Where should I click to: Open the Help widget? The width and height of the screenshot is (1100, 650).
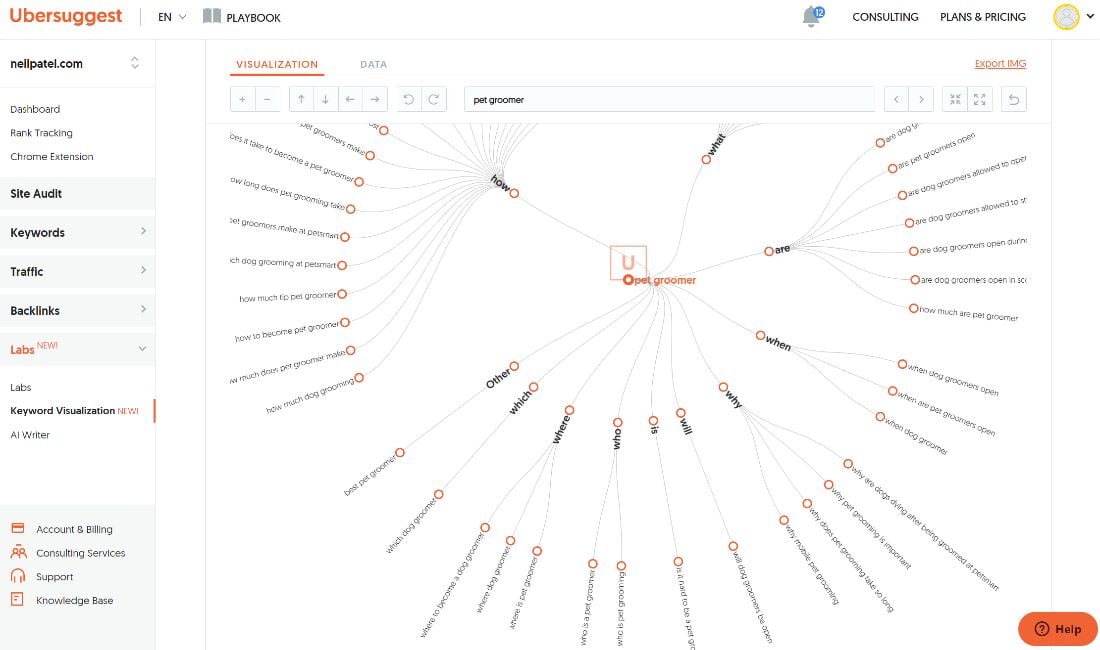click(x=1057, y=629)
